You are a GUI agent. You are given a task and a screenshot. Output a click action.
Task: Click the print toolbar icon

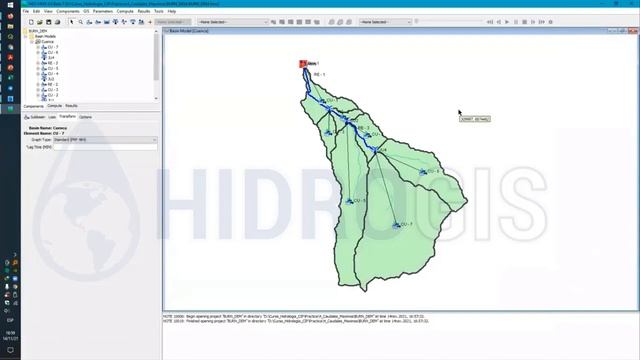[x=58, y=22]
